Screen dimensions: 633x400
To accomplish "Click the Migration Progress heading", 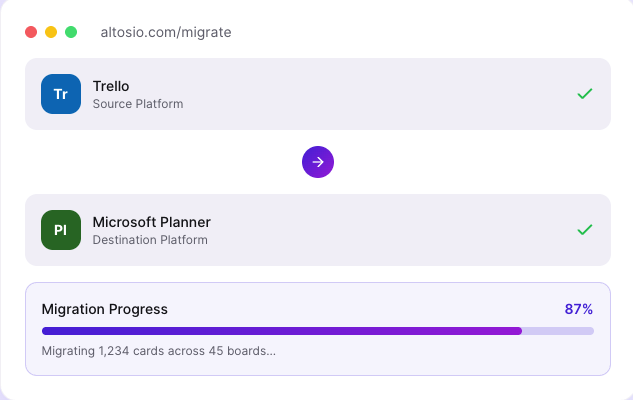I will 105,309.
